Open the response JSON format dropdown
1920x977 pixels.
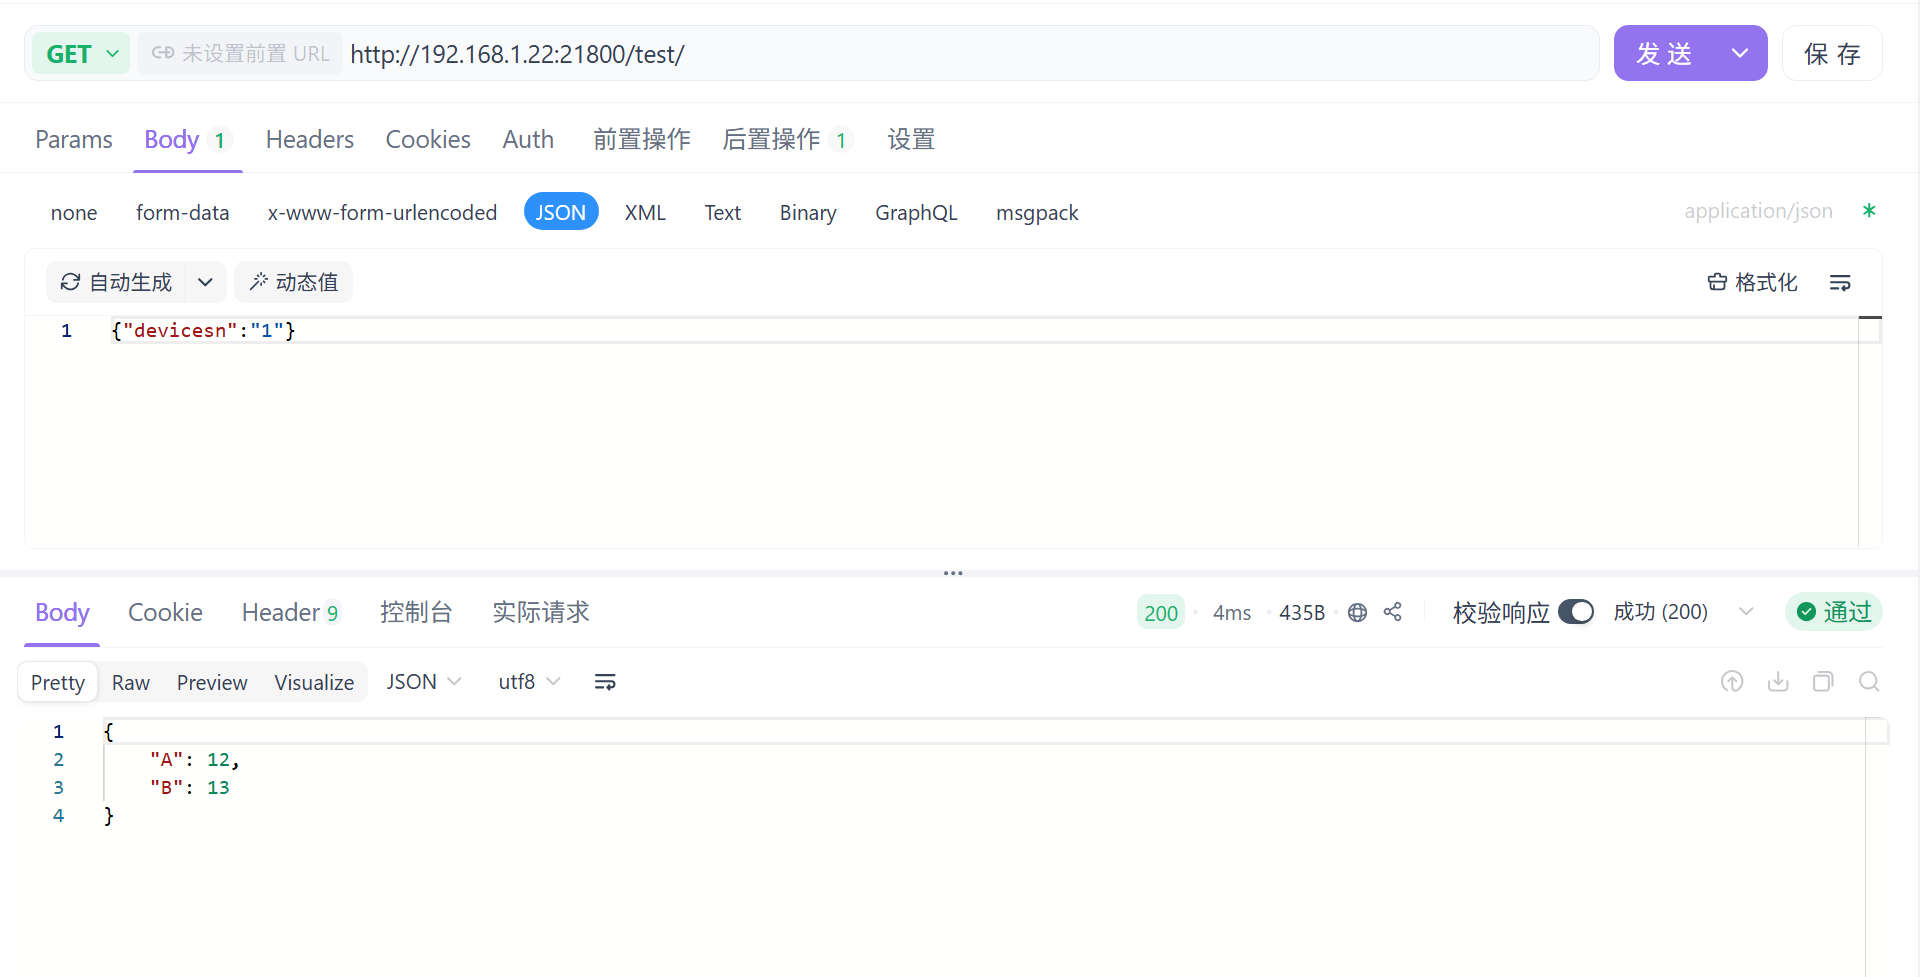click(424, 682)
